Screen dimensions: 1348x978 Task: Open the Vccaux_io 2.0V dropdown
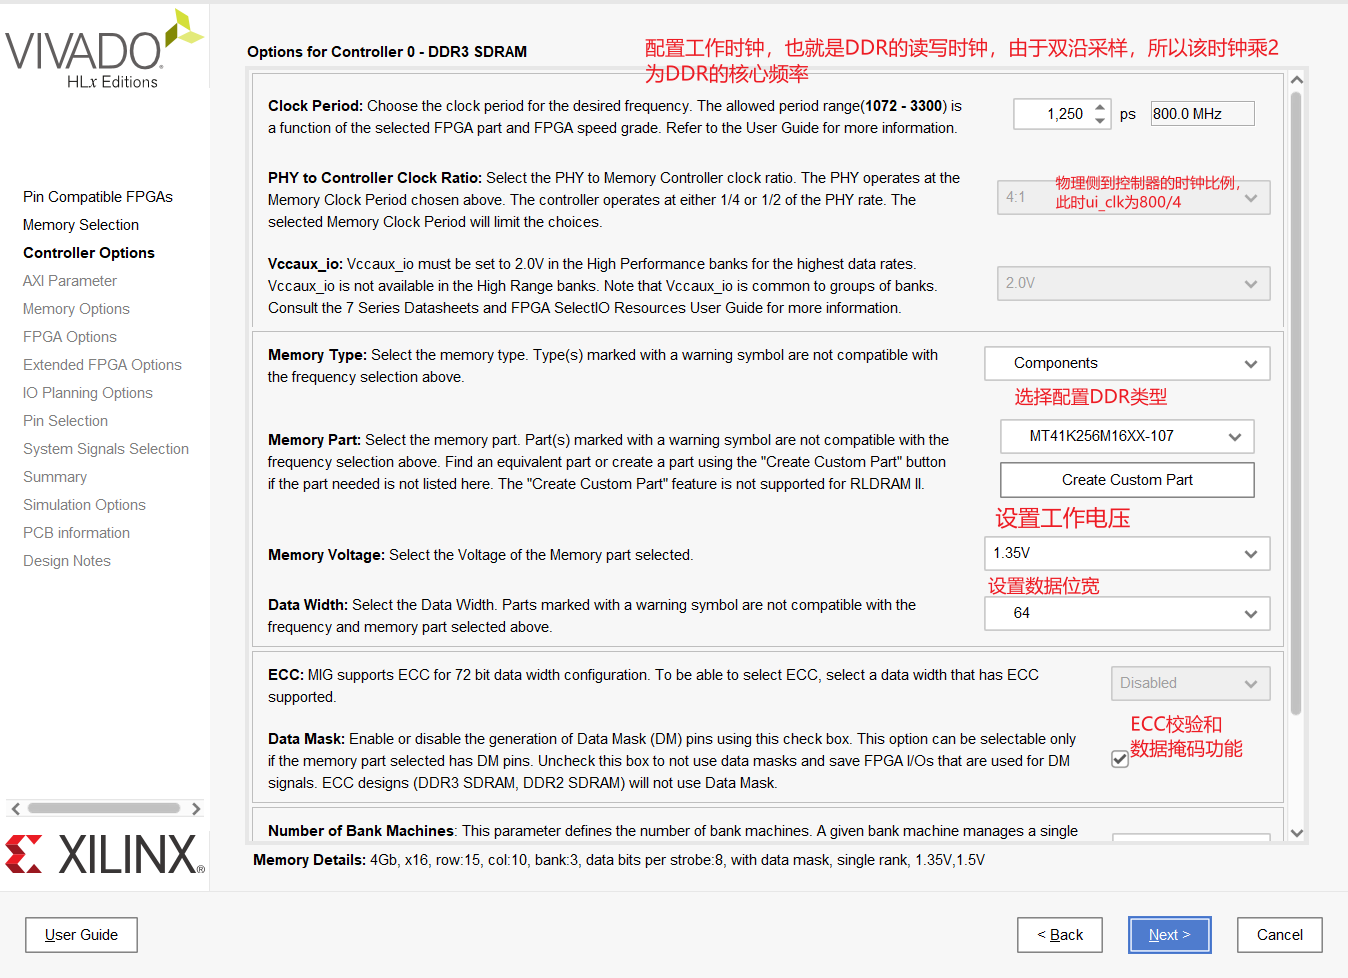point(1134,283)
